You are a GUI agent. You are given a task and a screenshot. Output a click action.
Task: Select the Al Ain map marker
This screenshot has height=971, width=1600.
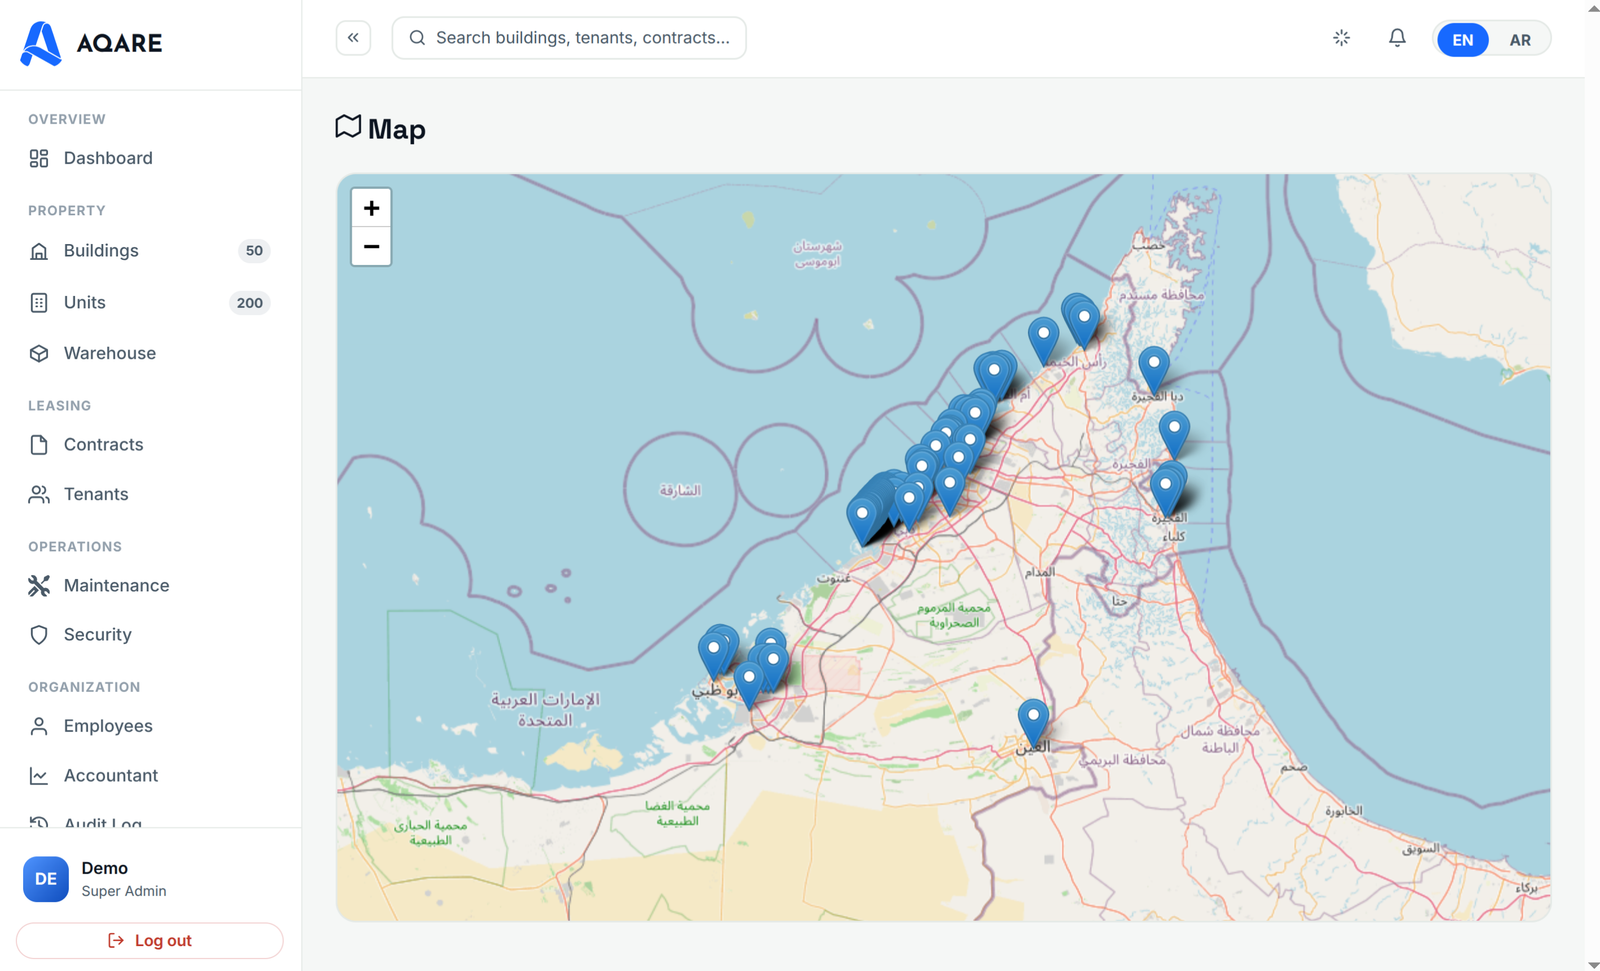click(1033, 722)
